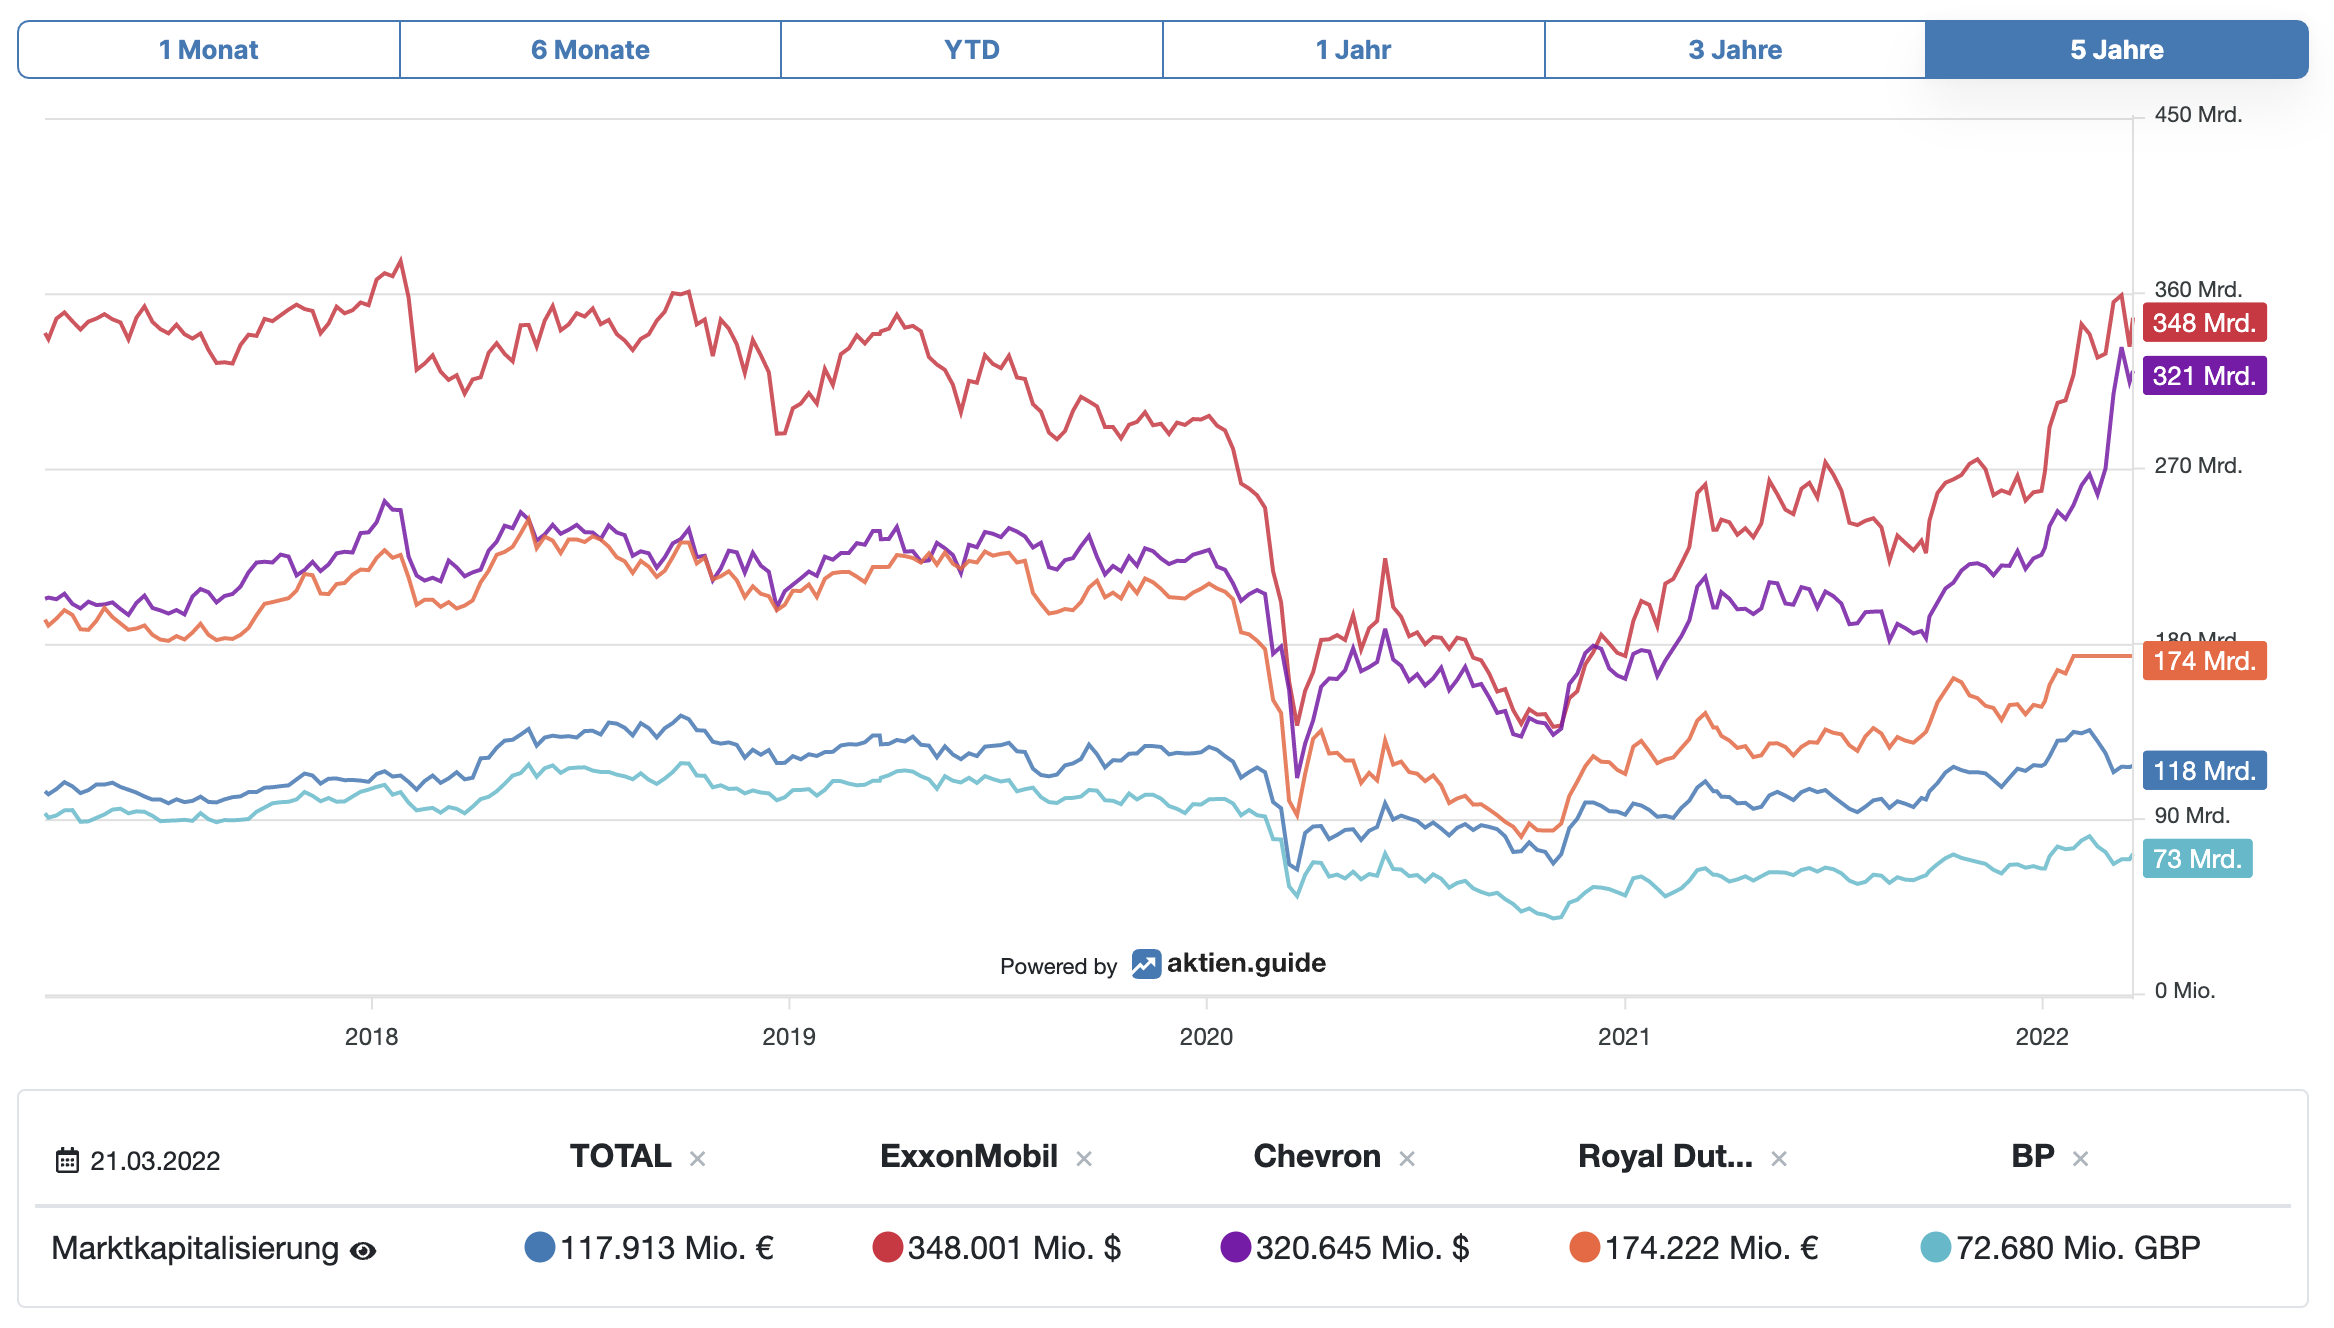Click the 360 Mrd. y-axis label
The height and width of the screenshot is (1328, 2334).
tap(2198, 290)
